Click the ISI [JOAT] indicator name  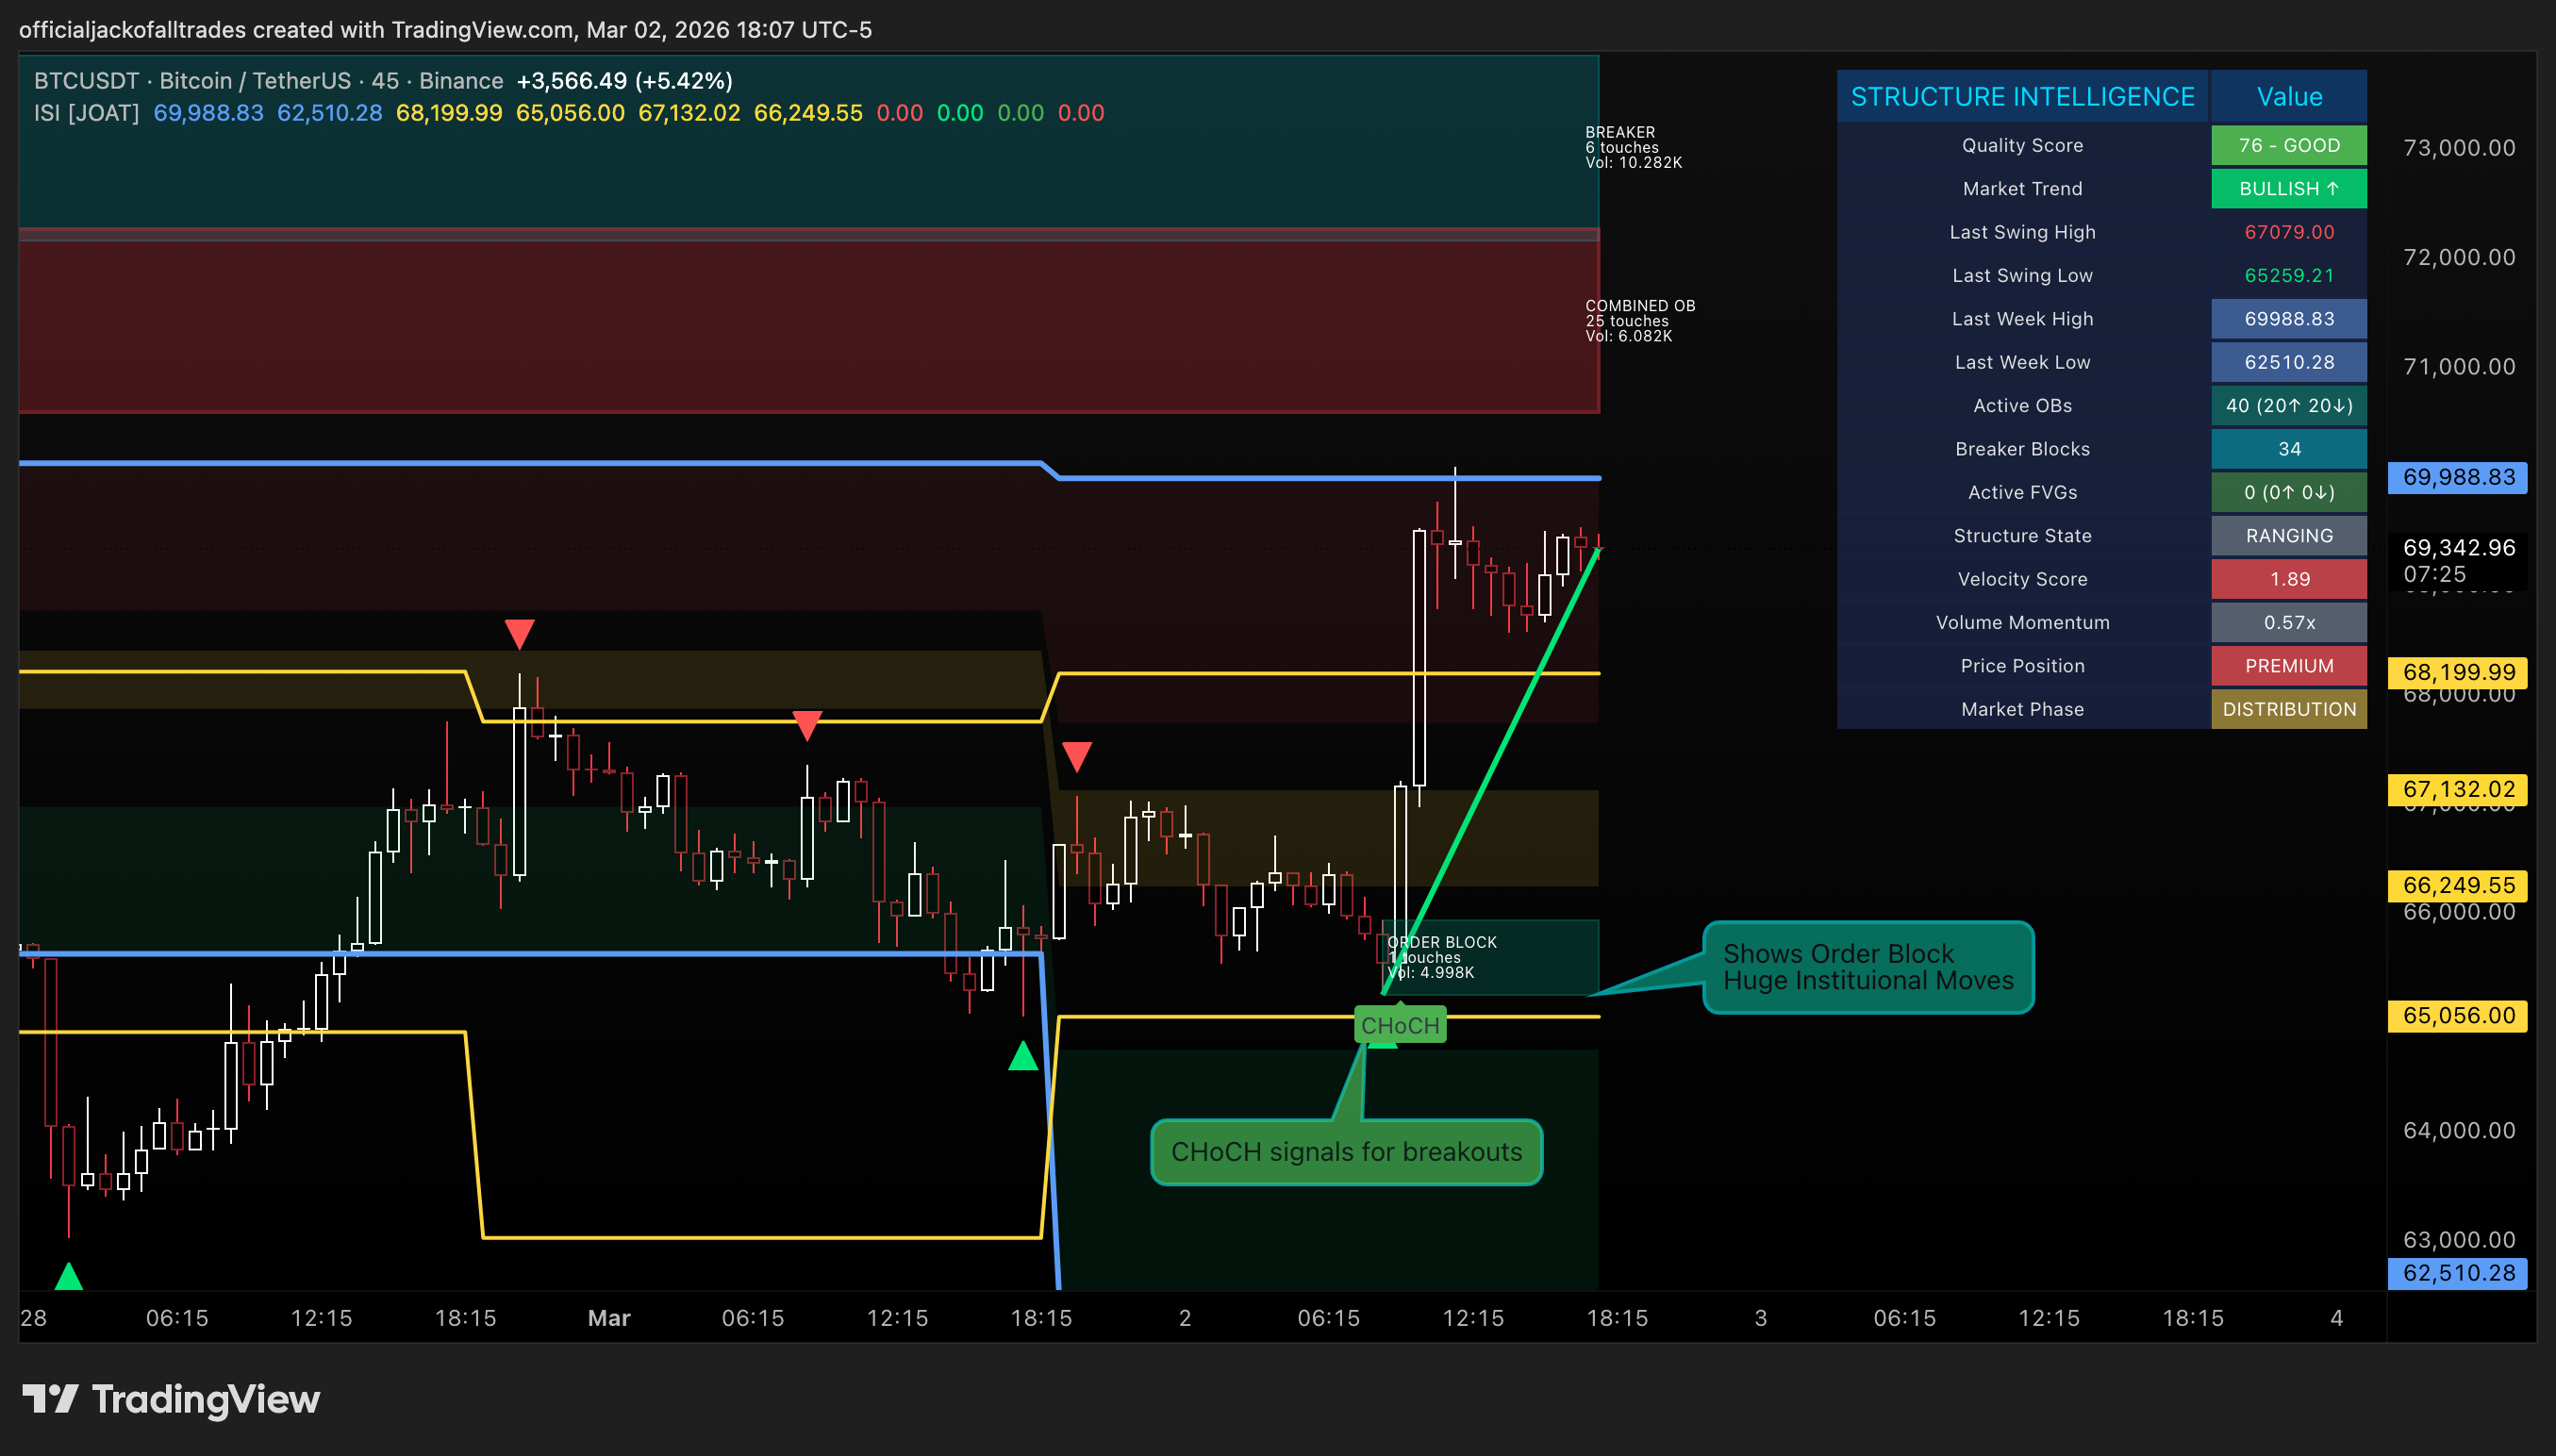86,113
